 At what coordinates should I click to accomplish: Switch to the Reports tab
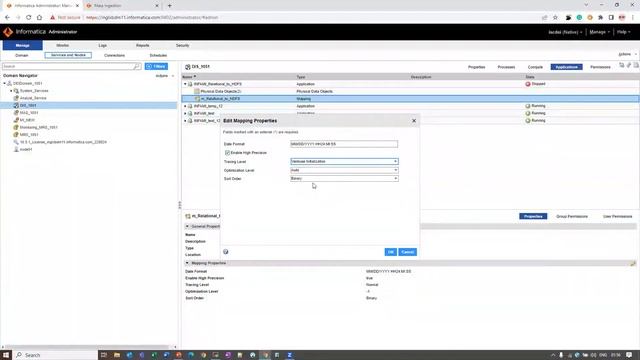point(142,45)
